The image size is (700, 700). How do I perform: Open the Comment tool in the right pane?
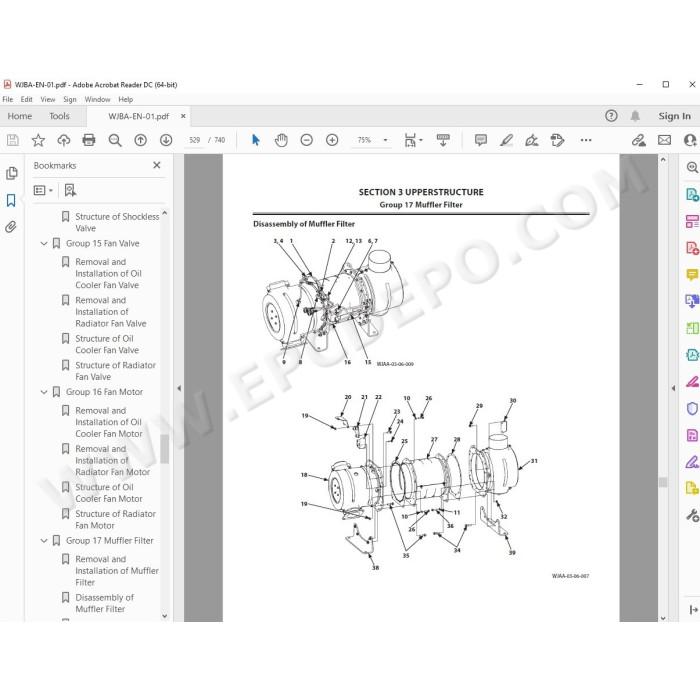692,275
